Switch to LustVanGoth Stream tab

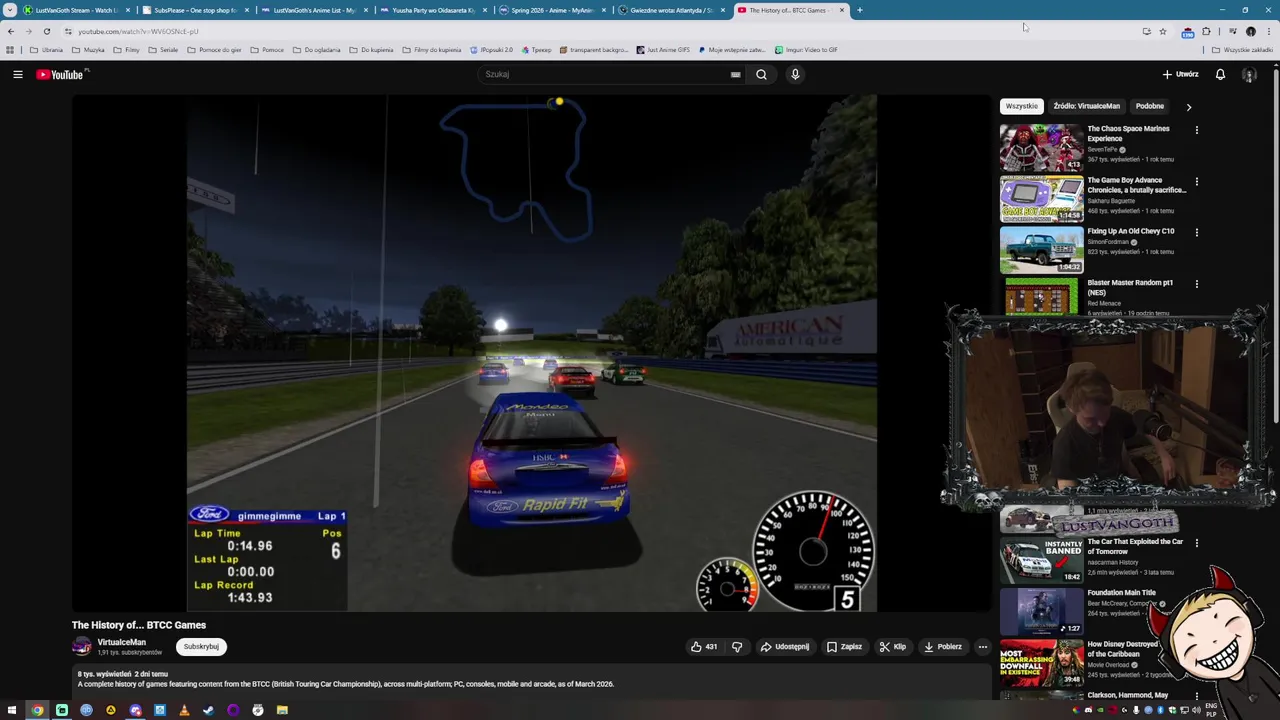pos(70,10)
